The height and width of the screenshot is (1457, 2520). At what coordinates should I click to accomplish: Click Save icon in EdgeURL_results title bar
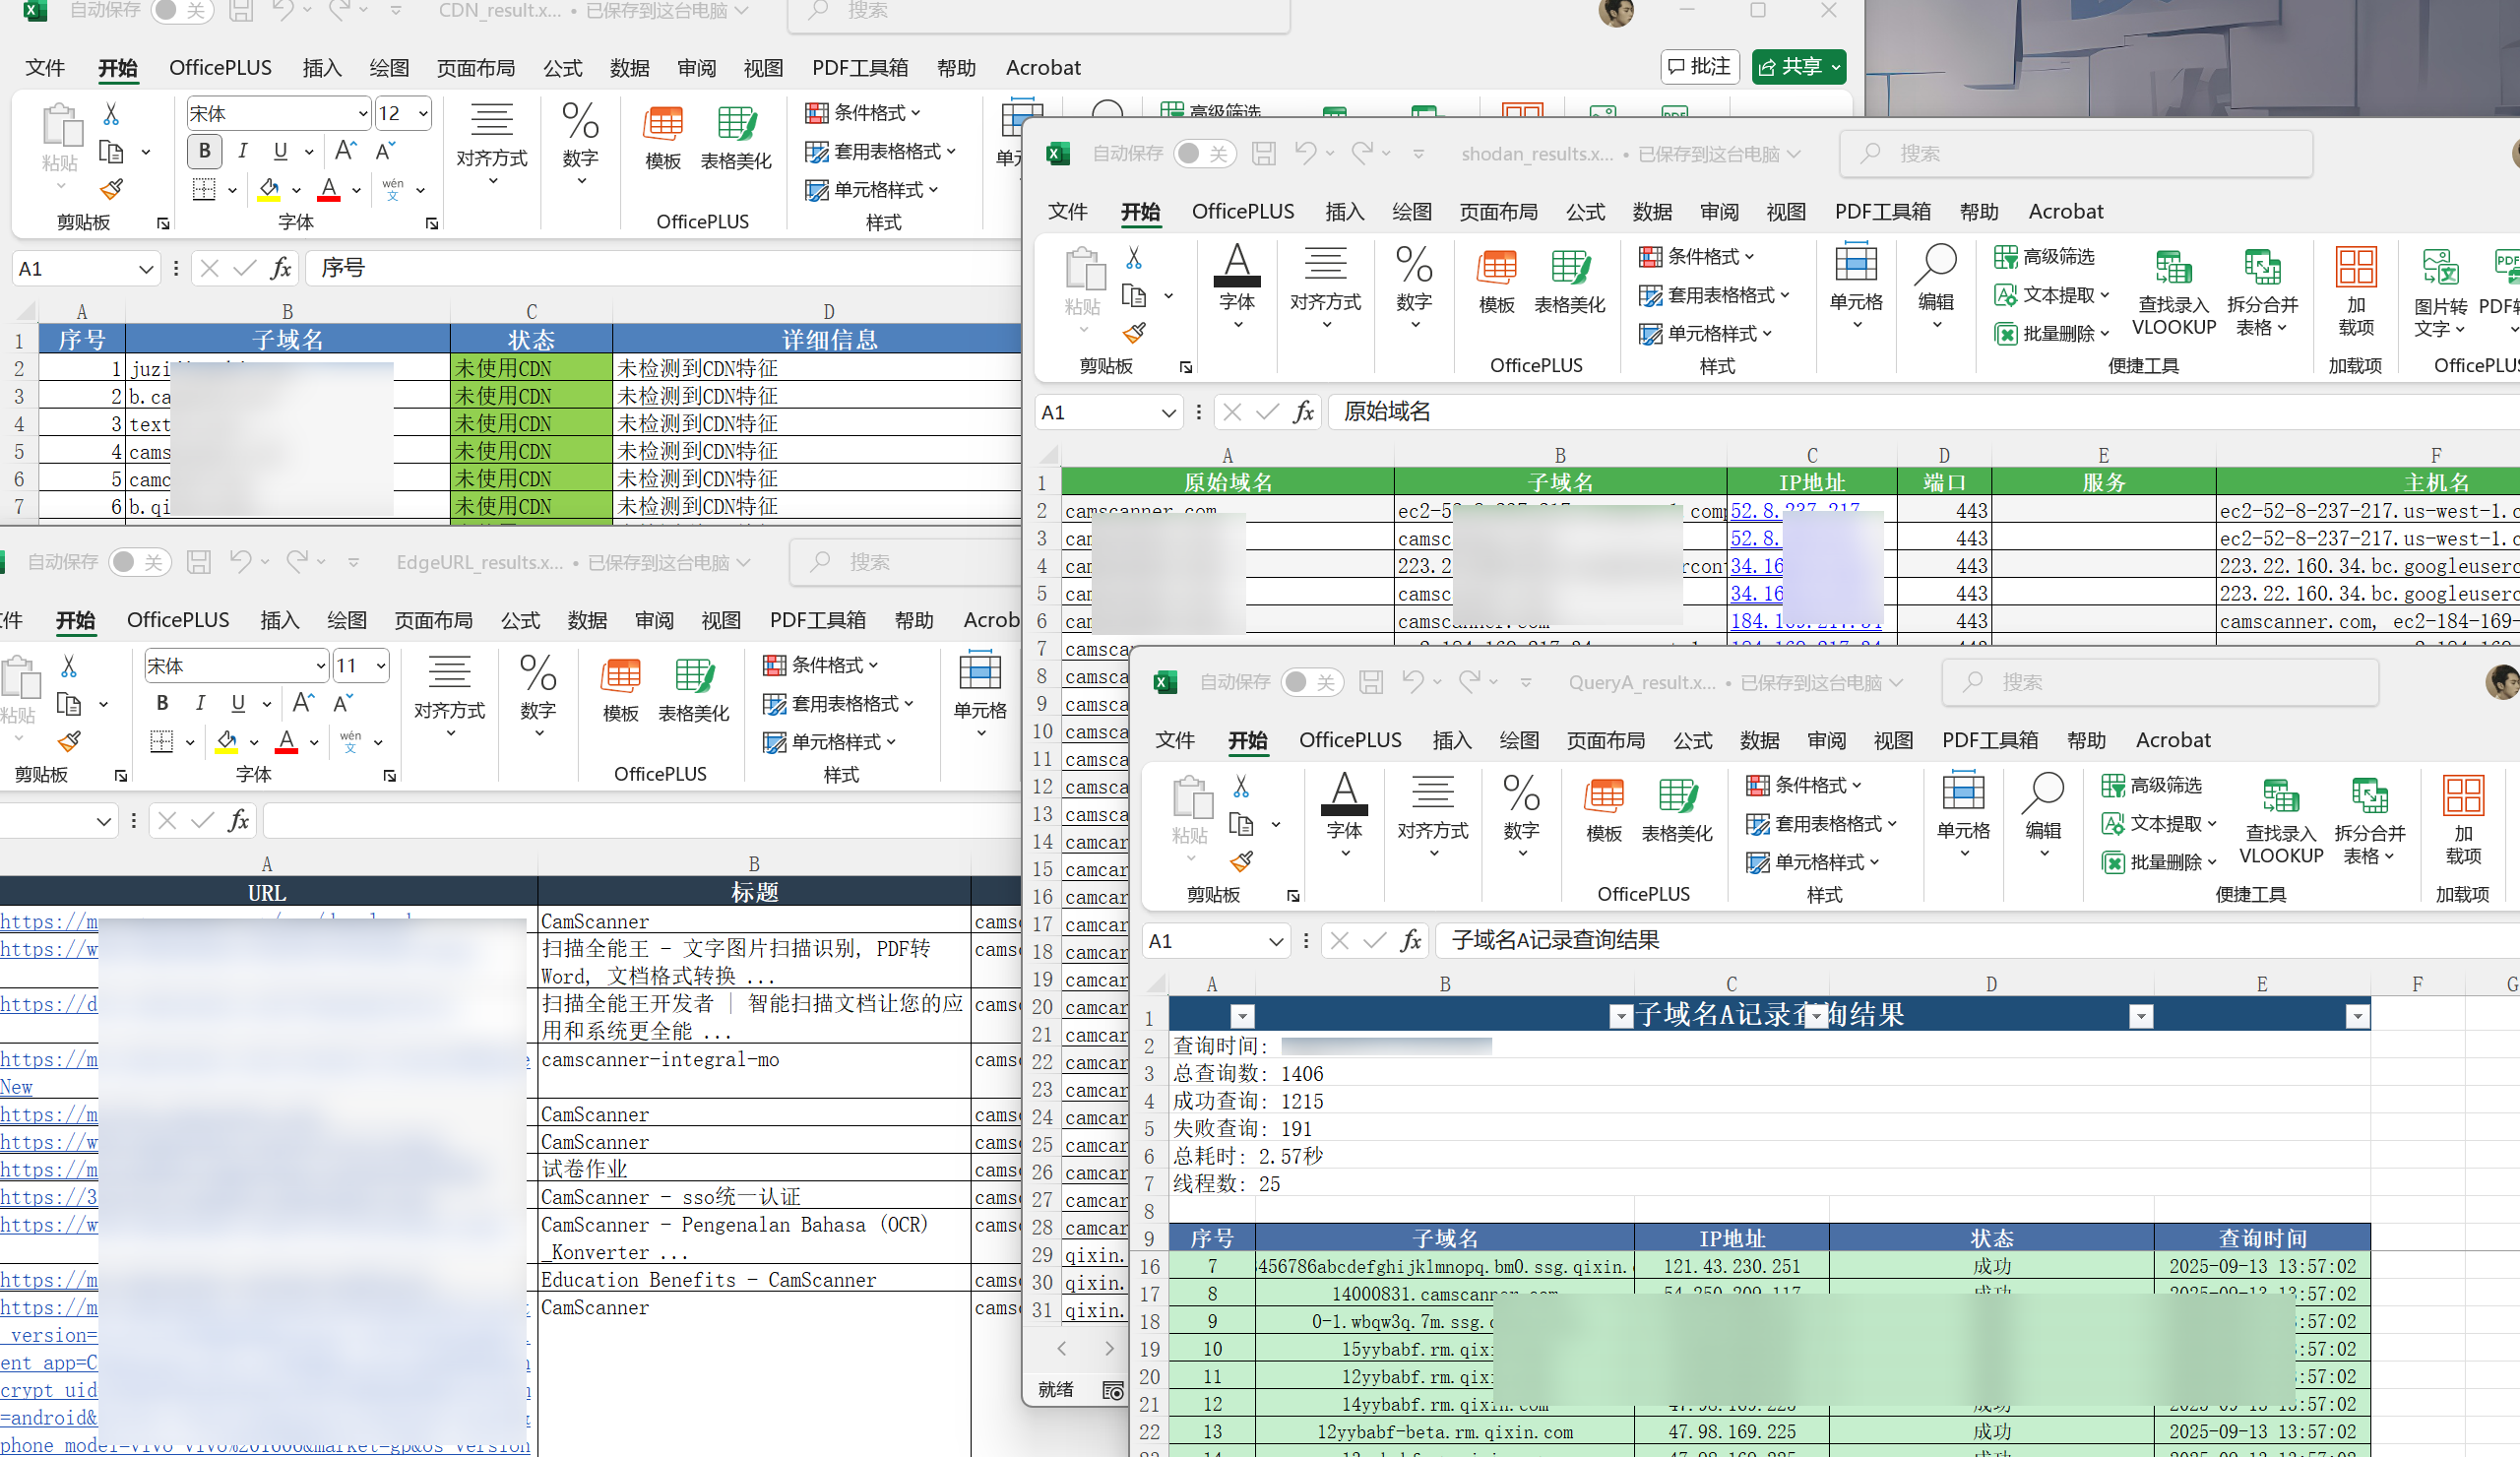(199, 562)
